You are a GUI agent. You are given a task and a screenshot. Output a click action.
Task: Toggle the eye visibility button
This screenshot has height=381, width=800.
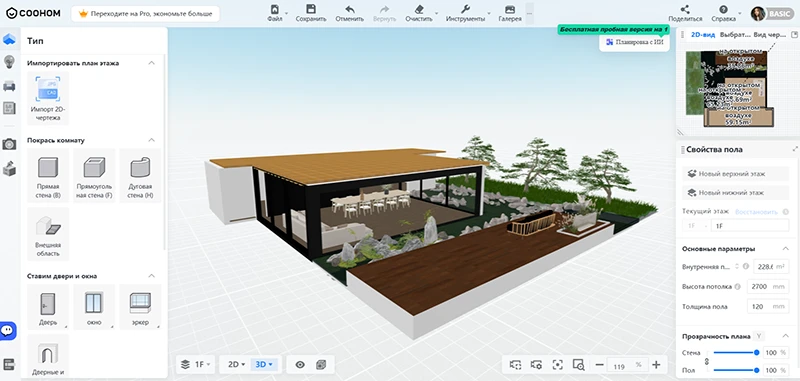[x=300, y=364]
